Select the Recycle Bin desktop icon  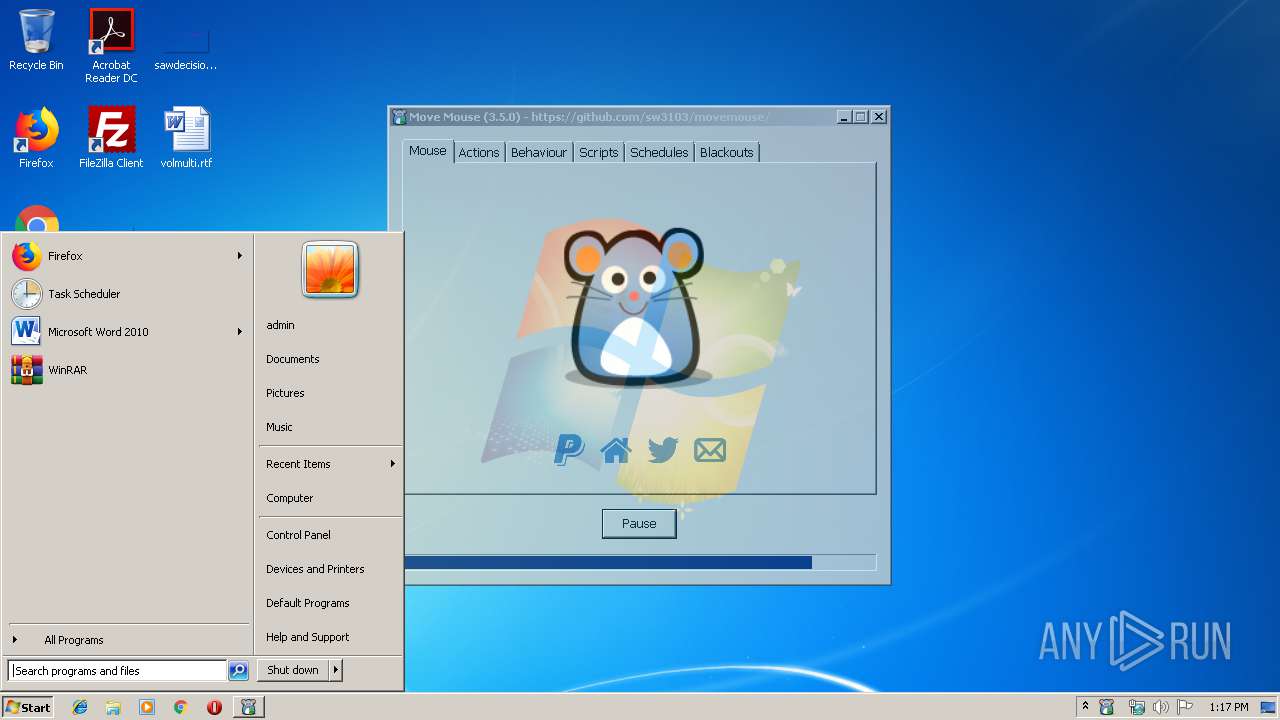[x=36, y=41]
